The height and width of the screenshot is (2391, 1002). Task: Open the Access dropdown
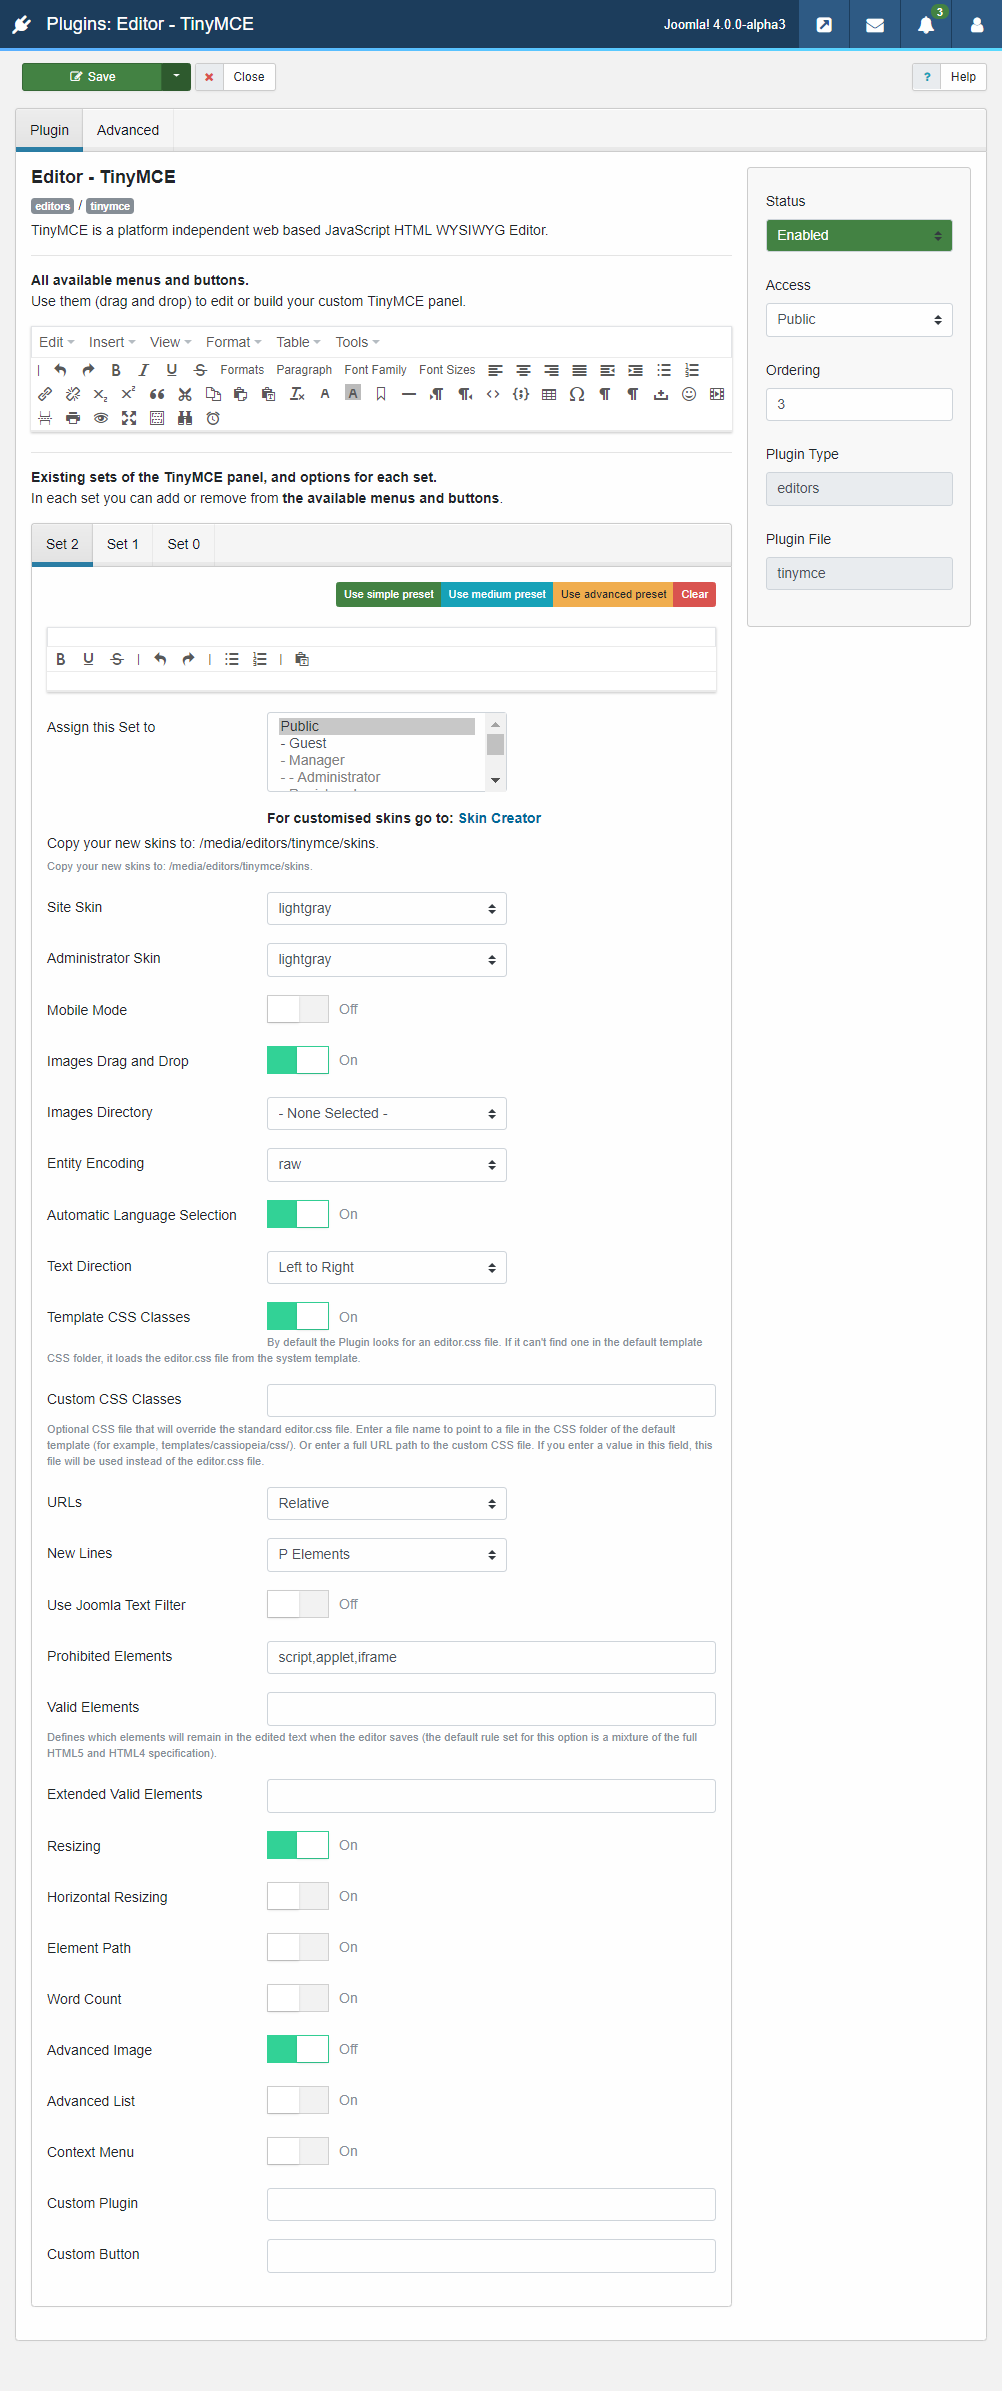859,320
